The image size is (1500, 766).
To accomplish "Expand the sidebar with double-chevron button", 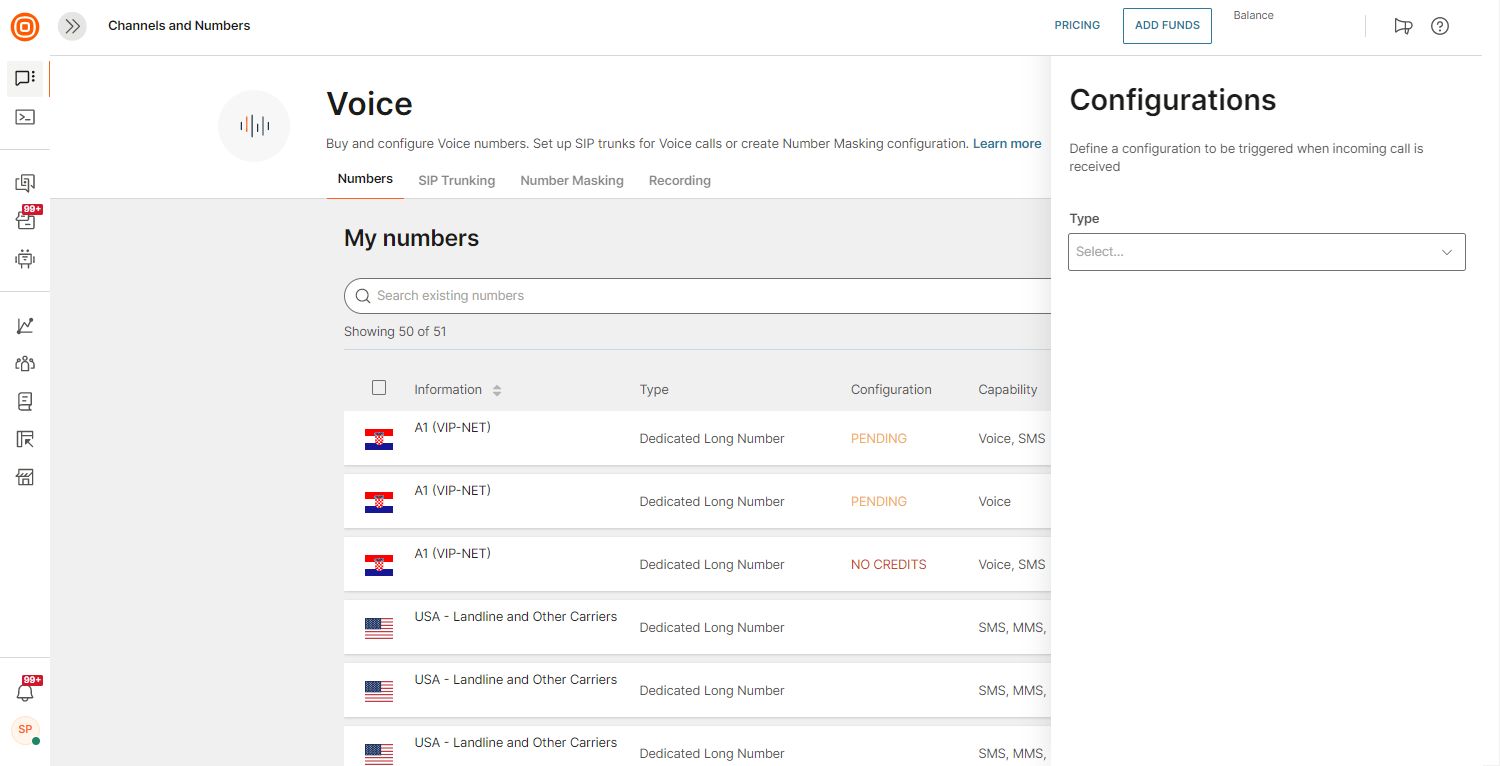I will coord(72,26).
